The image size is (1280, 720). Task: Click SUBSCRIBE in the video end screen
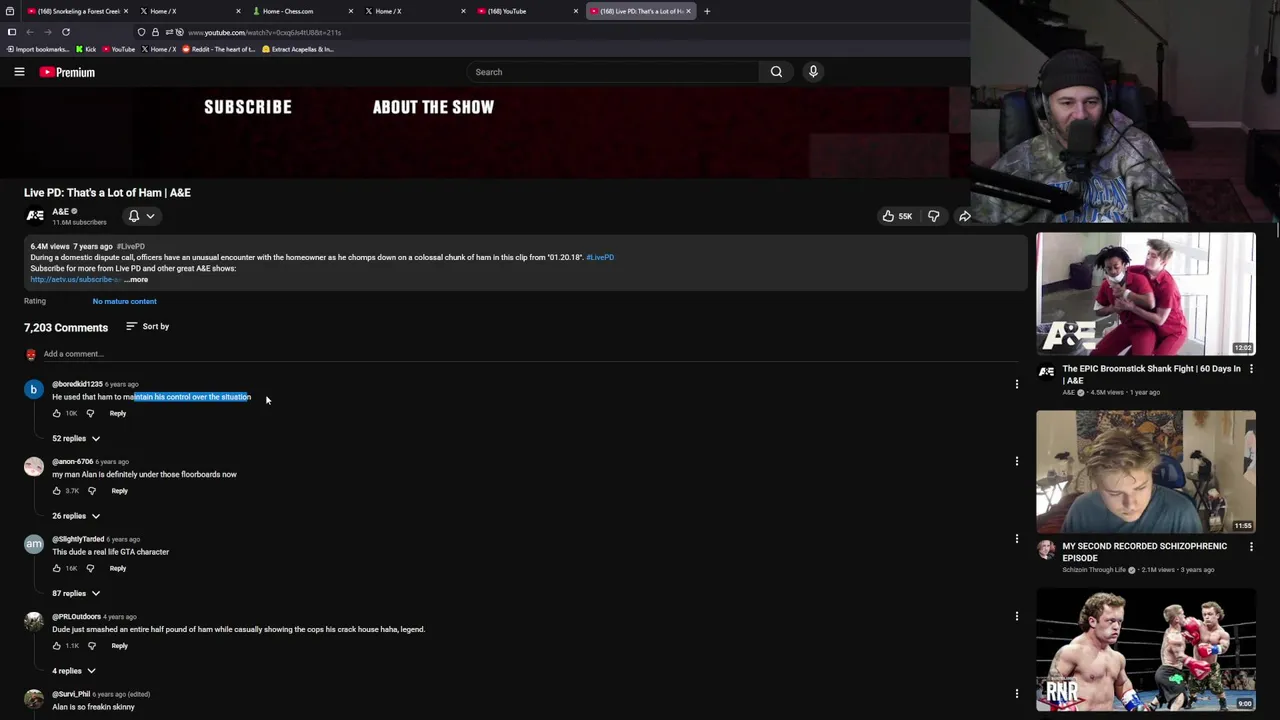248,107
